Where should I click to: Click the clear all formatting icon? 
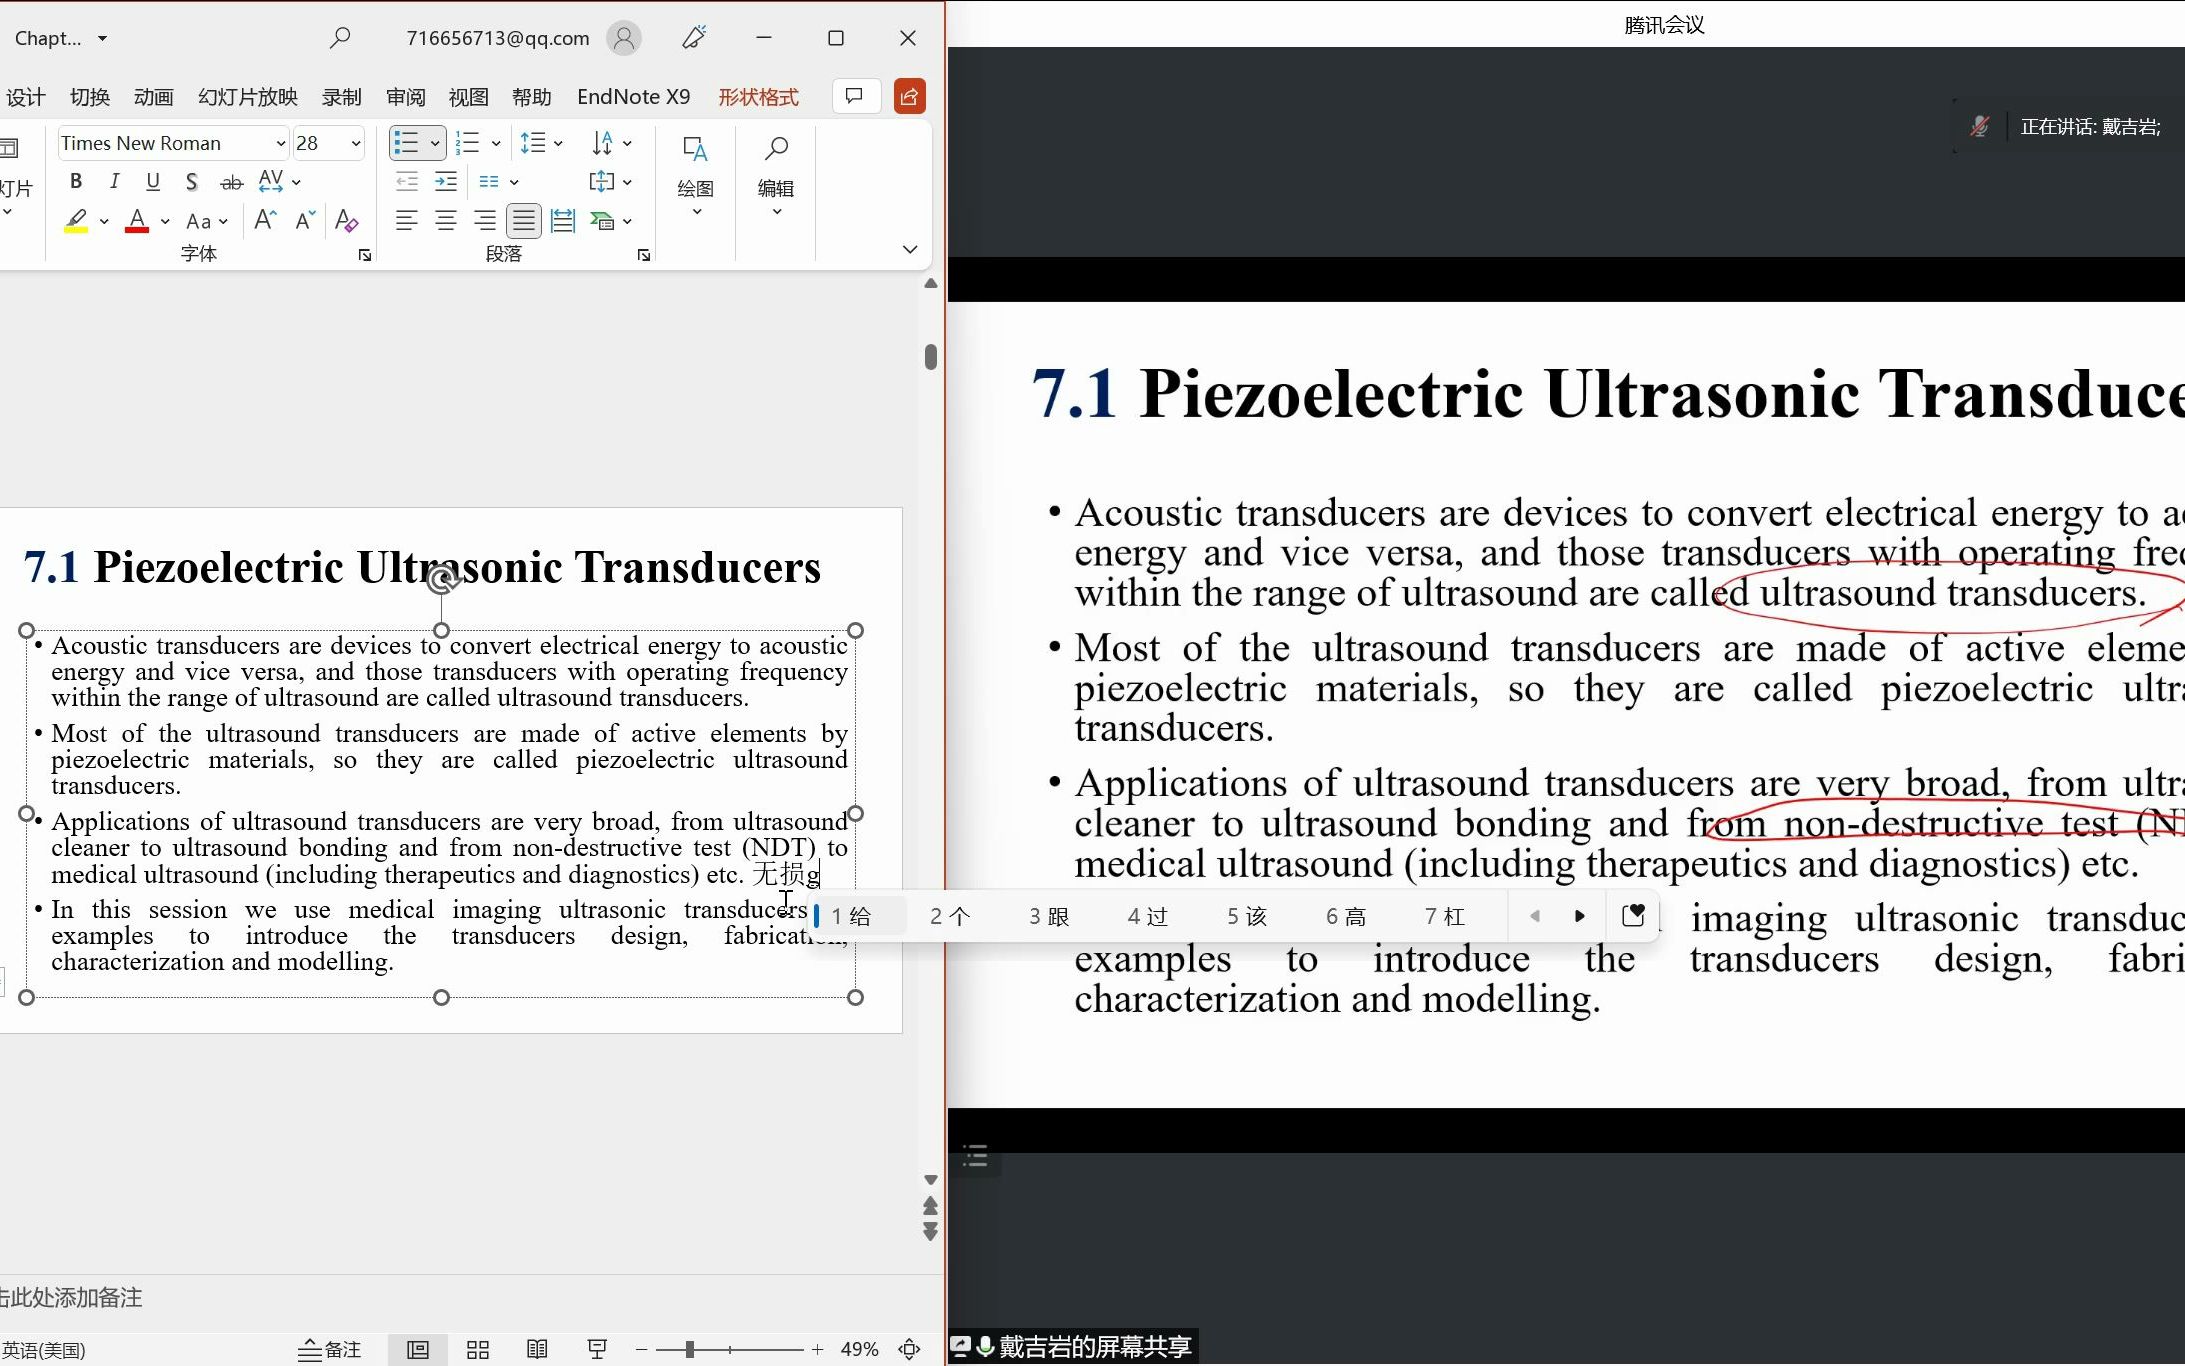(346, 221)
